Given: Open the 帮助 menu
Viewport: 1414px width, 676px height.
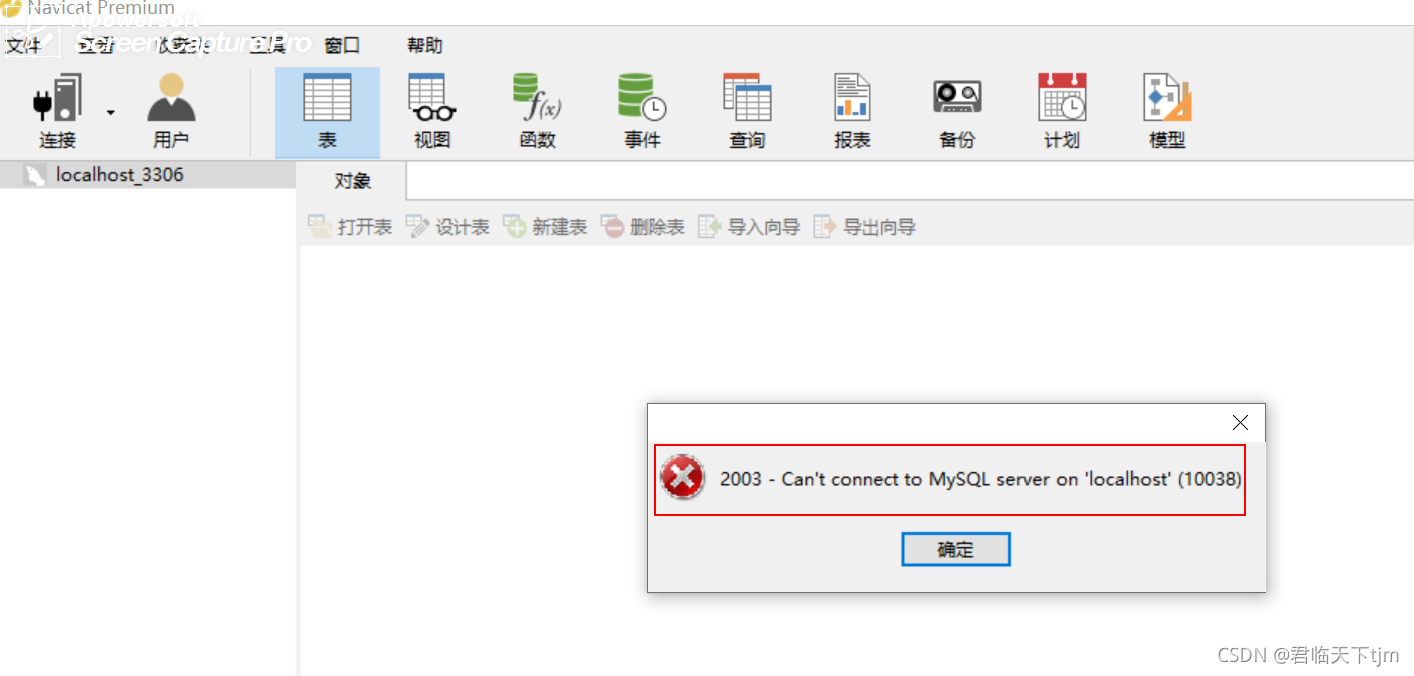Looking at the screenshot, I should pyautogui.click(x=425, y=45).
